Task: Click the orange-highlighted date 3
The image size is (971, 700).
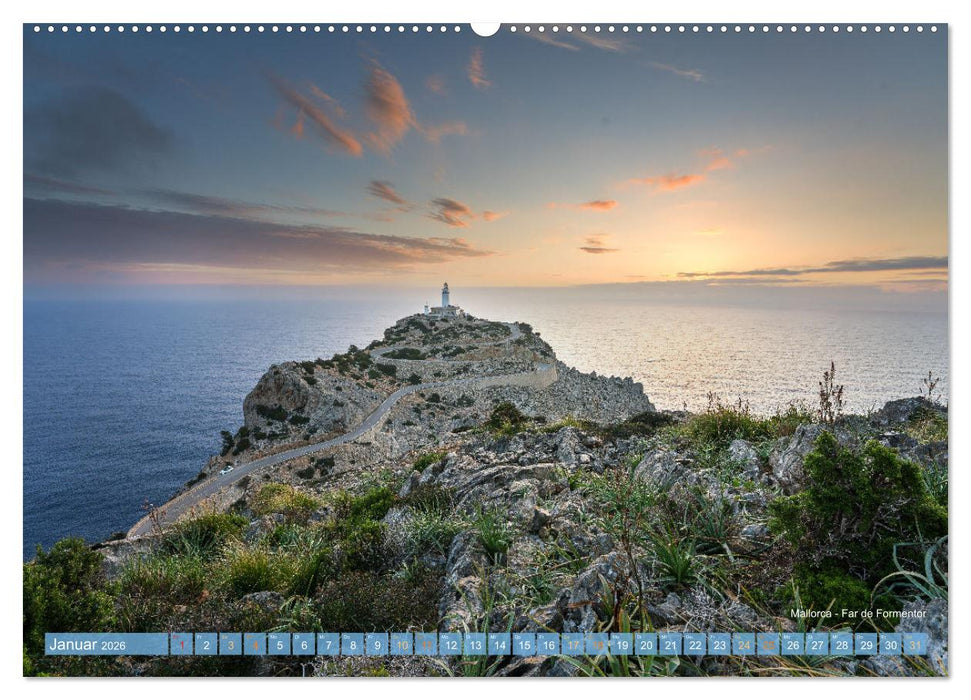Action: 229,648
